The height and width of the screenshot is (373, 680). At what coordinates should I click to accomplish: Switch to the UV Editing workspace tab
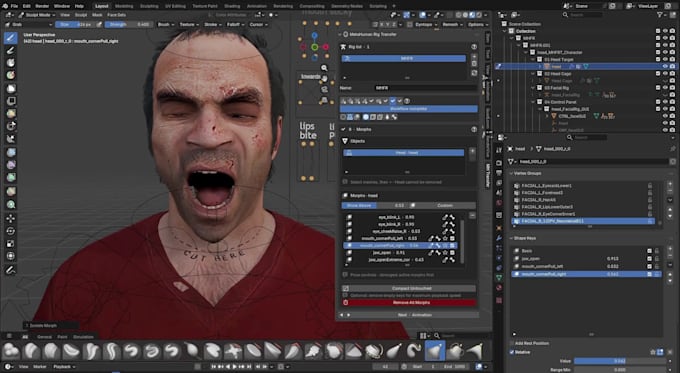(x=175, y=6)
